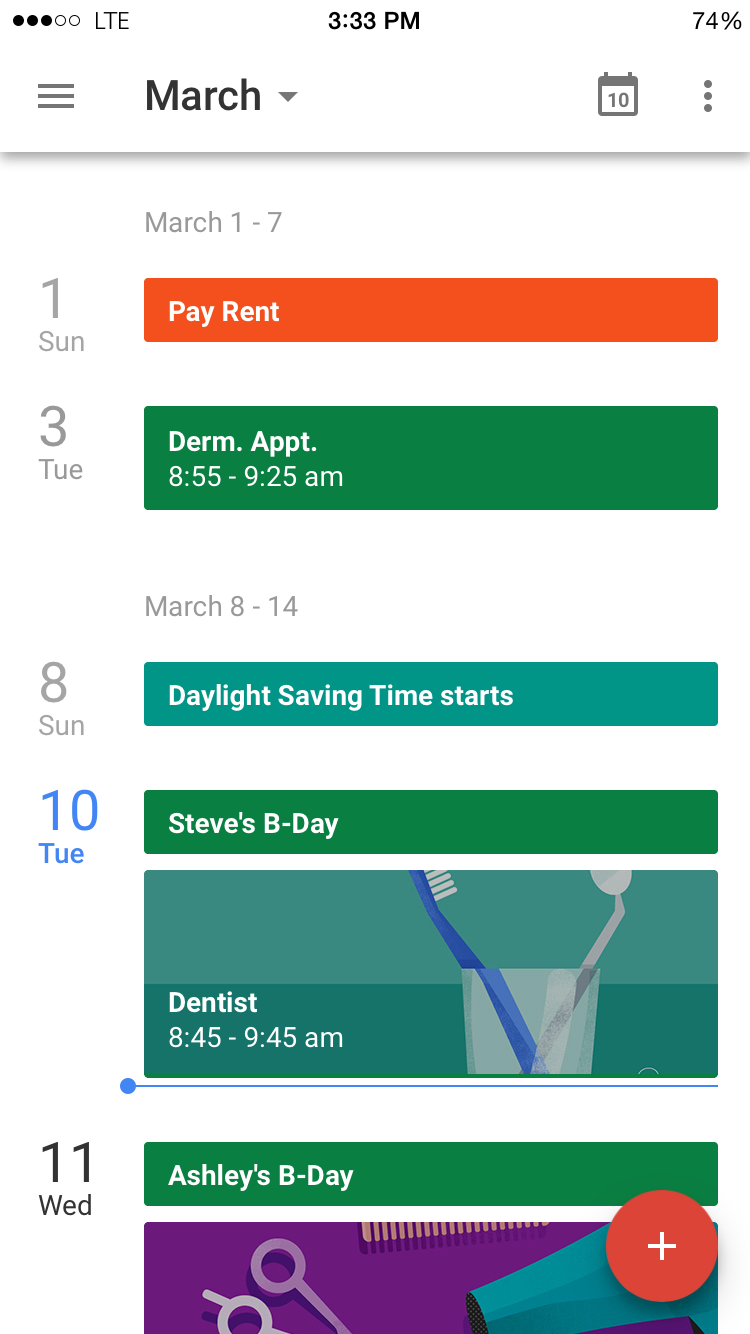Open Steve's B-Day event
Screen dimensions: 750x1334
[x=430, y=822]
